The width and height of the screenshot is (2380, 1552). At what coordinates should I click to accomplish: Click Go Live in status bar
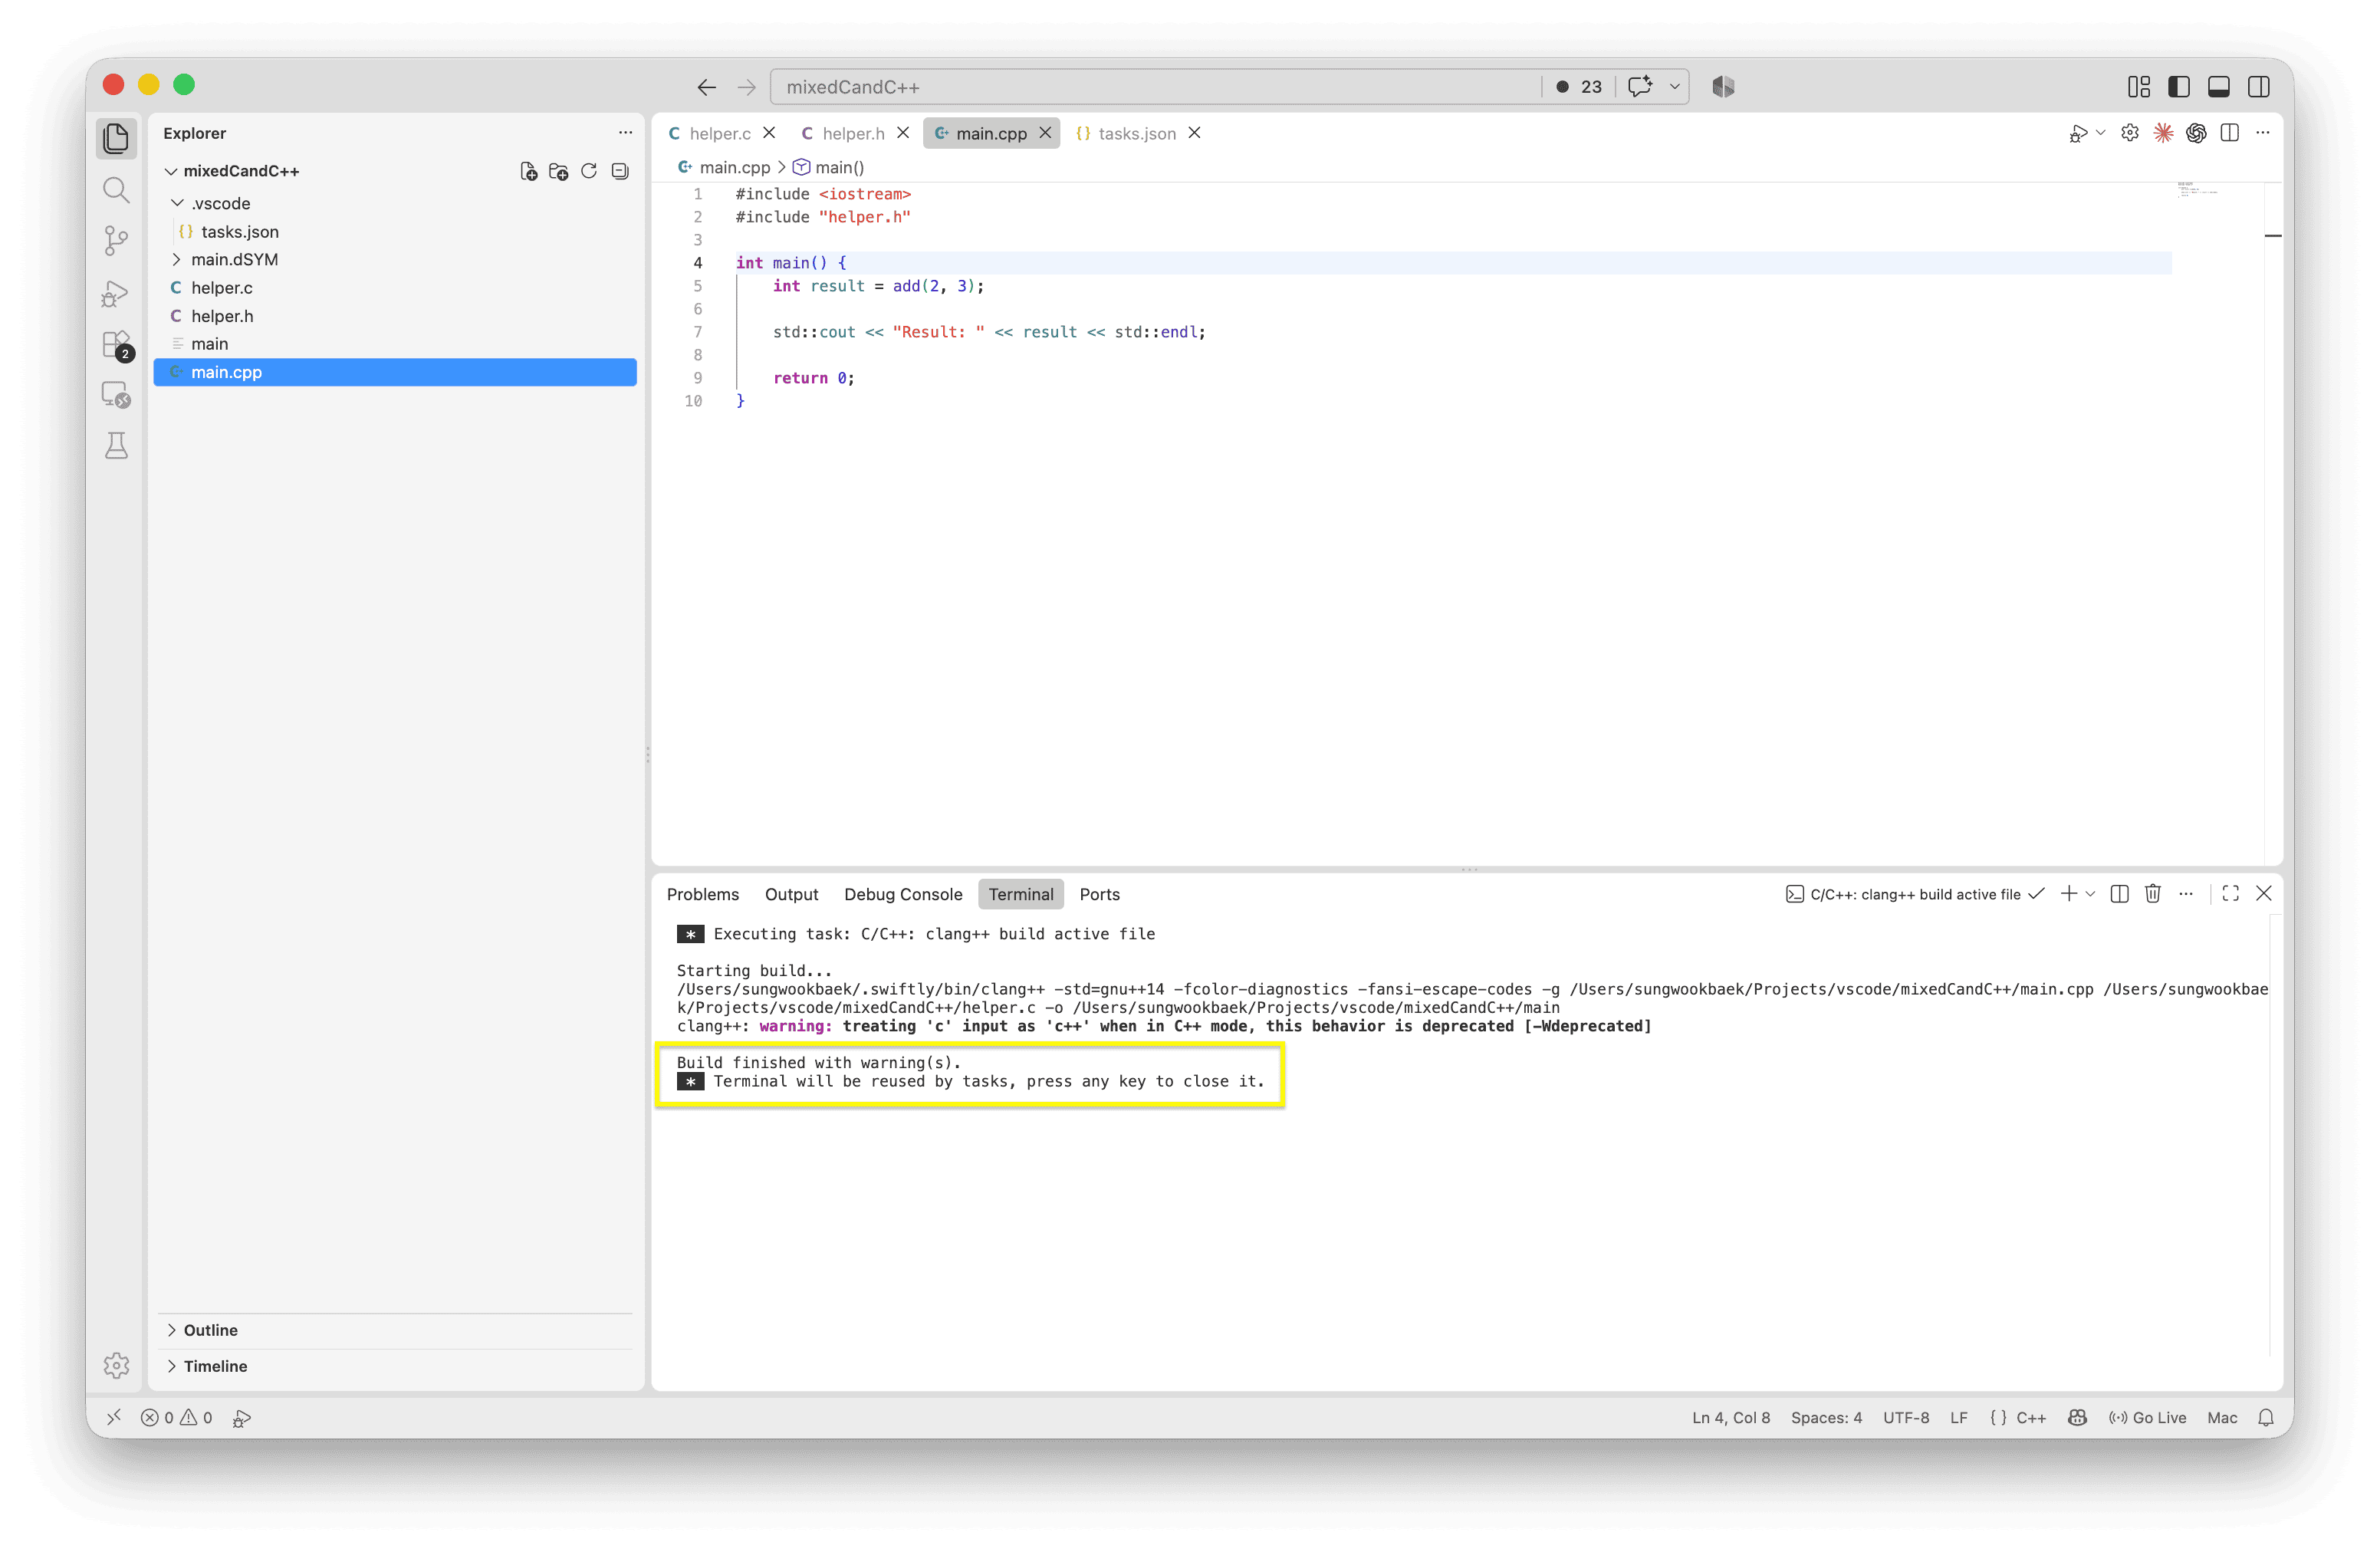(x=2147, y=1417)
